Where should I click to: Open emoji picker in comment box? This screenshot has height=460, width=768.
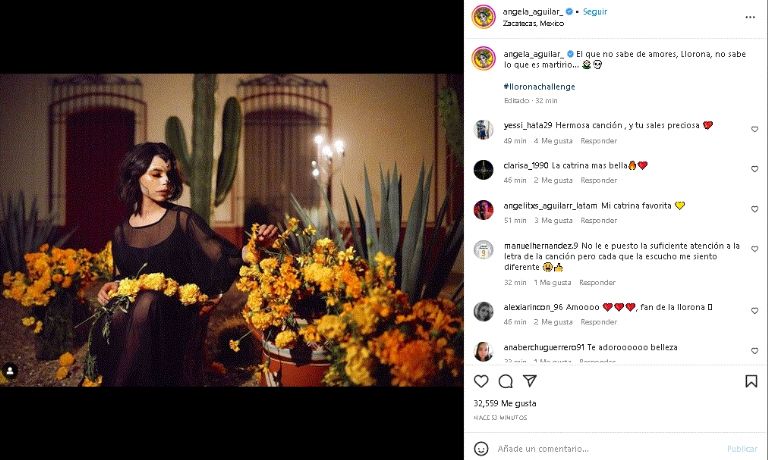tap(481, 449)
